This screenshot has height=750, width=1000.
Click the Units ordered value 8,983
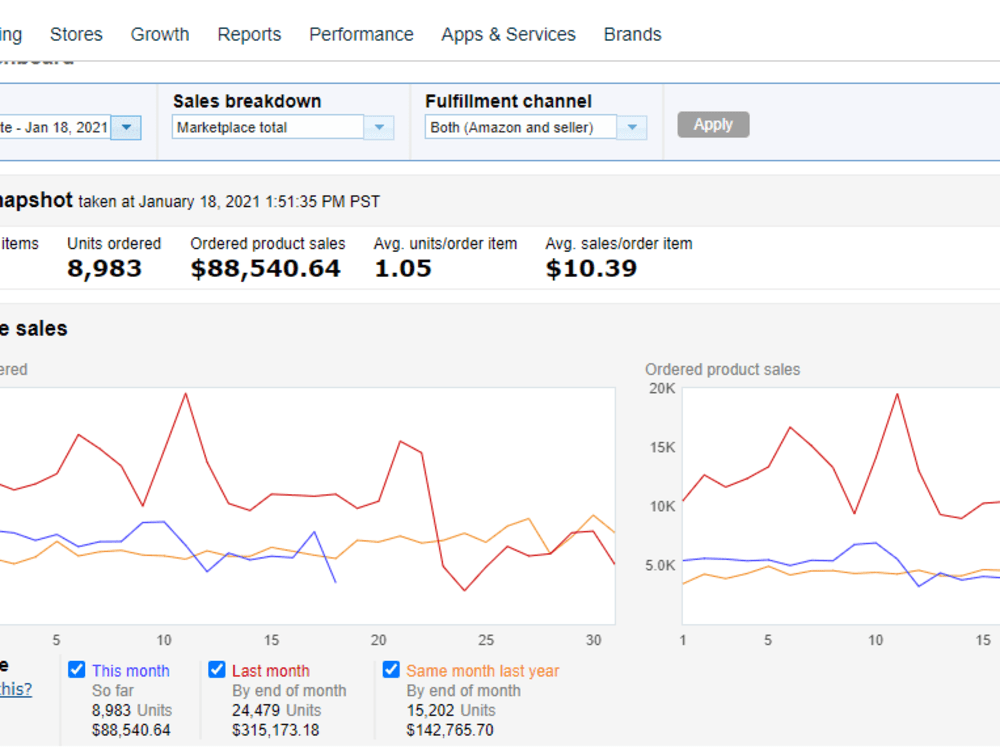[105, 268]
